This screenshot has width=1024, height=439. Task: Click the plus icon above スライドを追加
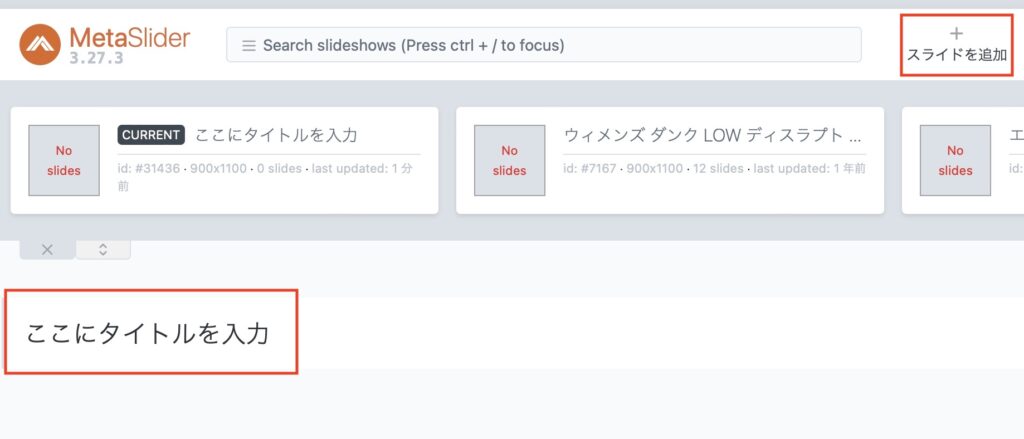956,33
